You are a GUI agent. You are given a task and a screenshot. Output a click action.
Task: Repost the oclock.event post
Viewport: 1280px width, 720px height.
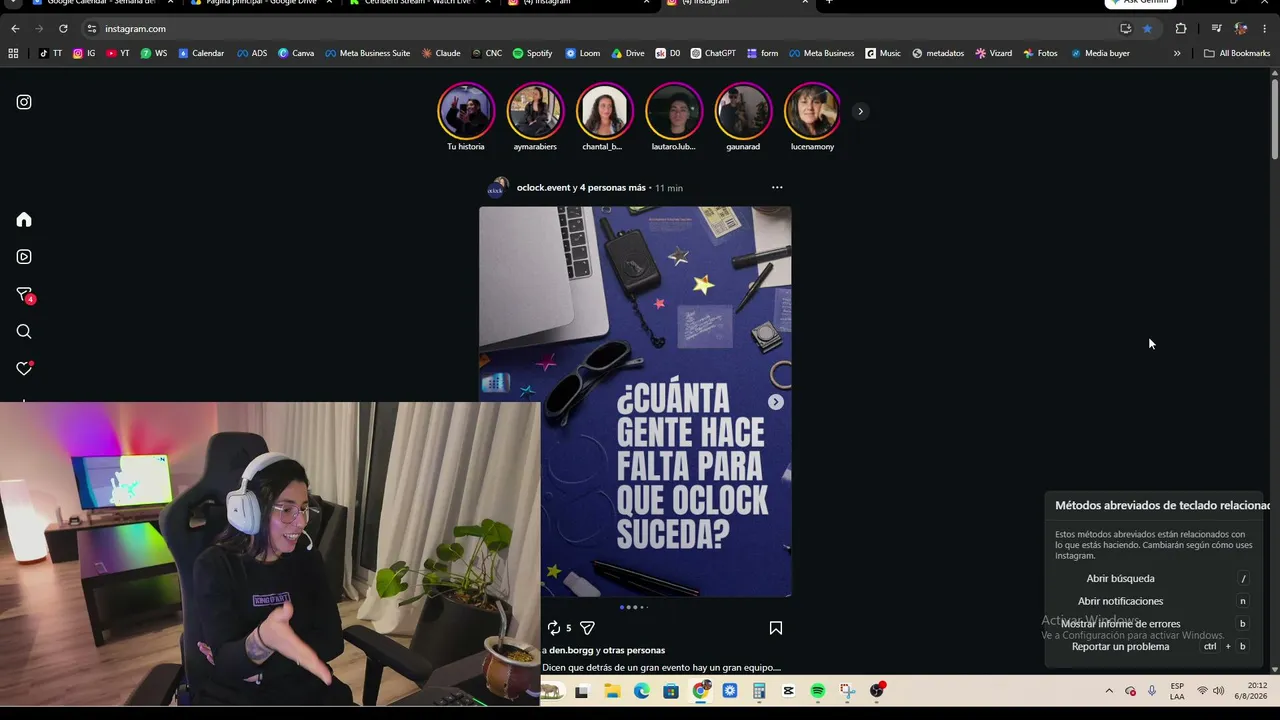554,628
